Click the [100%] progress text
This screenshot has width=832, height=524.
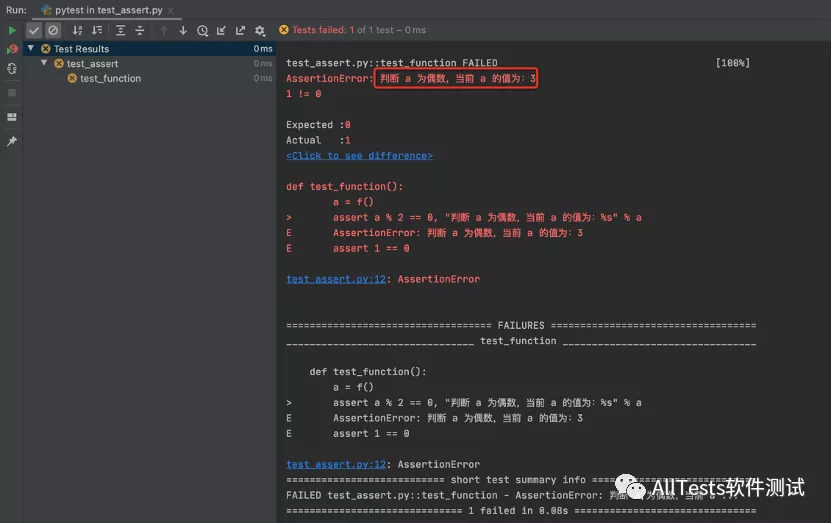(x=733, y=63)
